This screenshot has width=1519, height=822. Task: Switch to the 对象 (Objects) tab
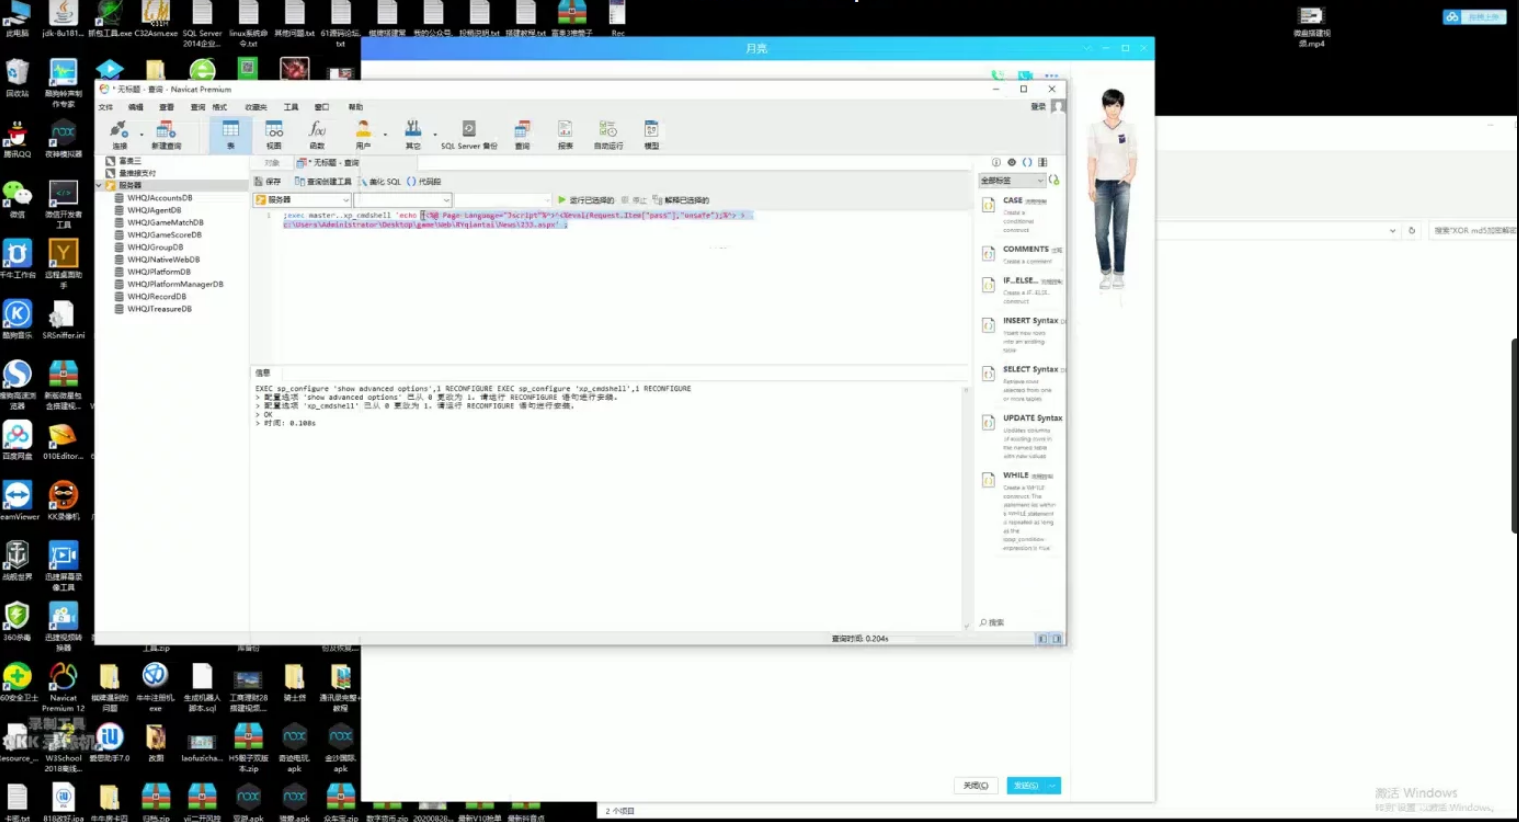tap(272, 162)
